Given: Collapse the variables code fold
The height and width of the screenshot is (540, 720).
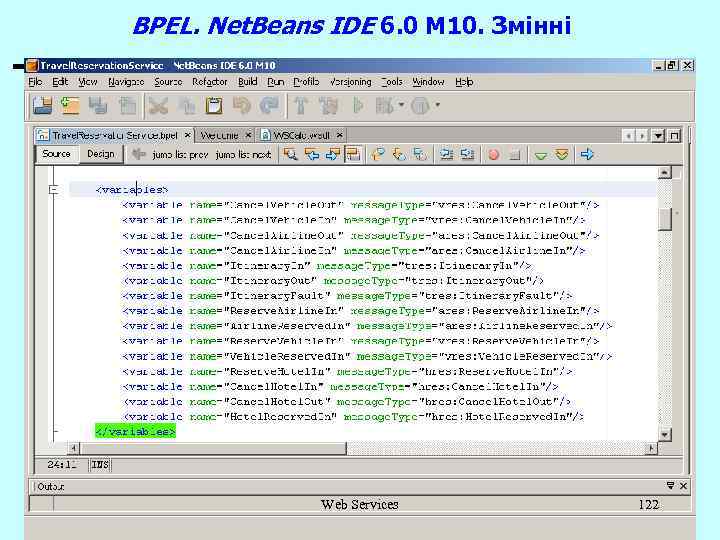Looking at the screenshot, I should [53, 189].
